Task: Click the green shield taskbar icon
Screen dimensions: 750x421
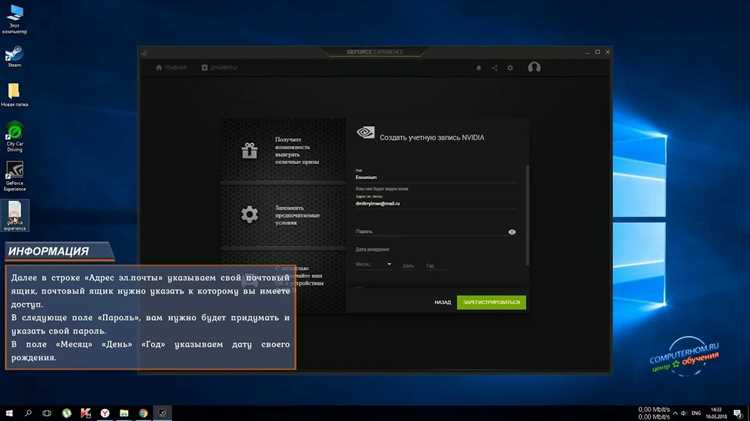Action: [x=66, y=413]
